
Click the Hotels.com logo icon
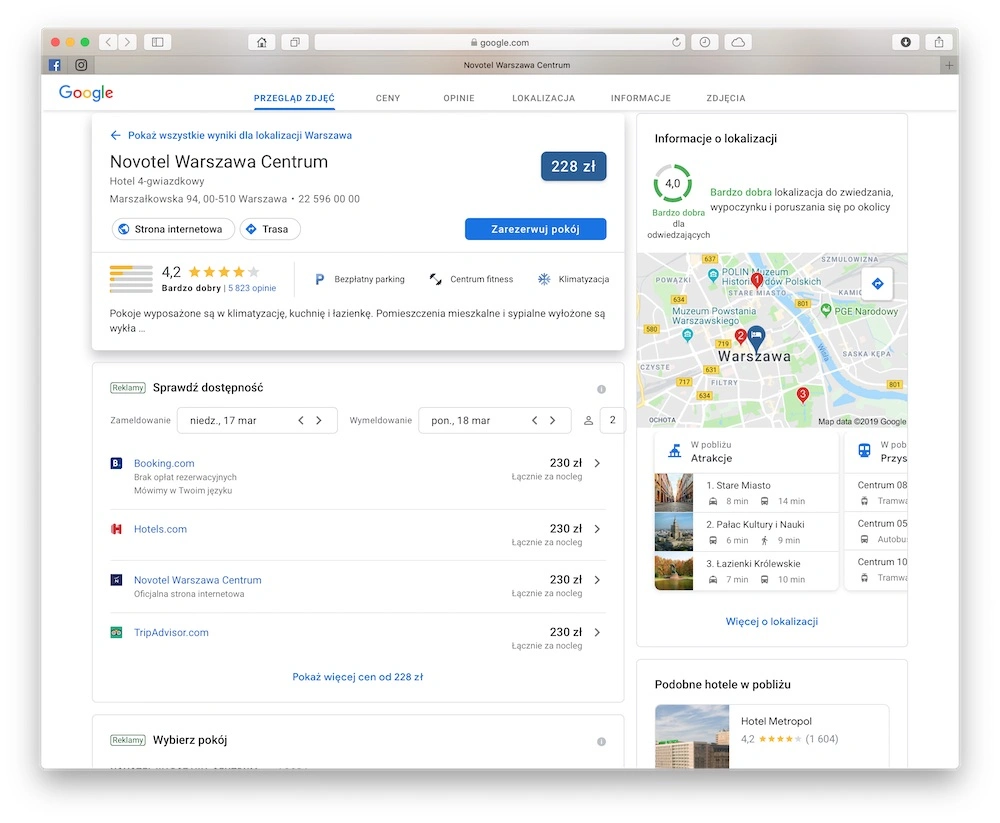point(116,529)
